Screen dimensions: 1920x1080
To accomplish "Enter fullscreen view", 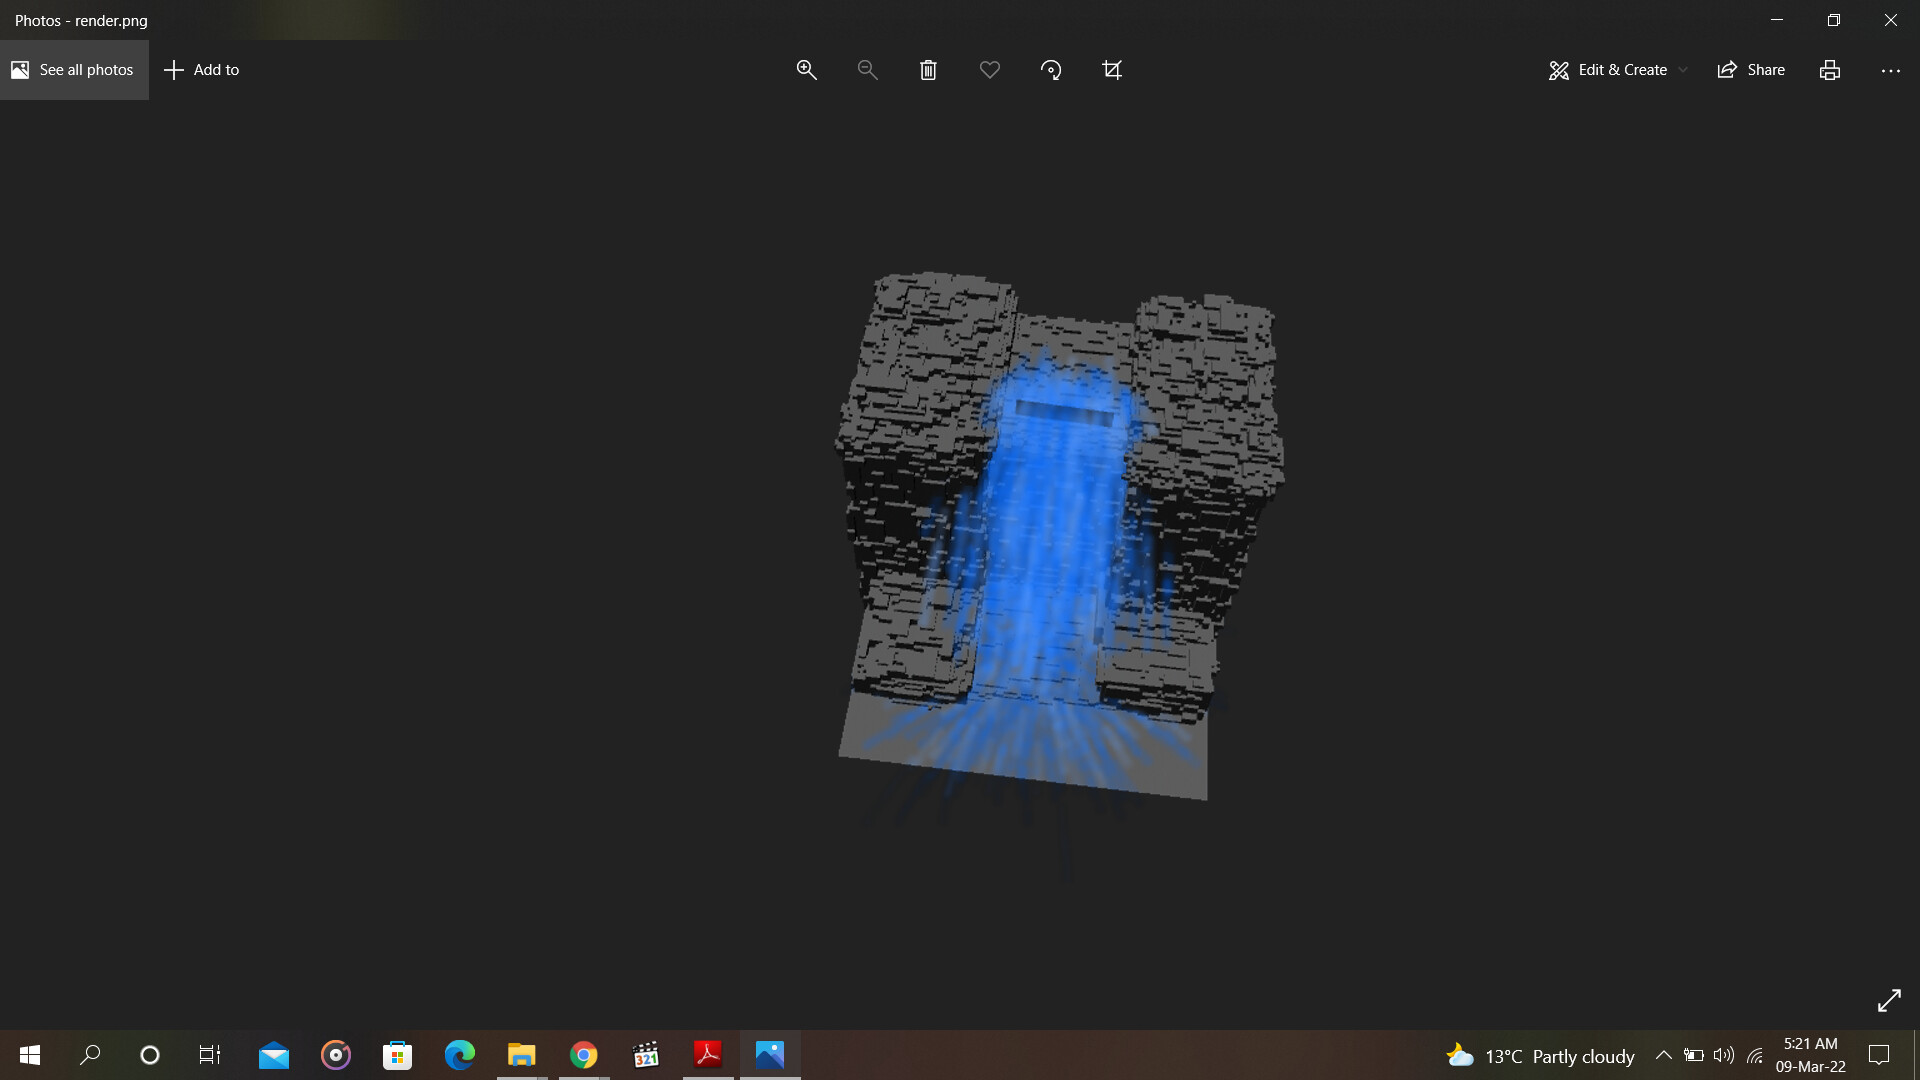I will (1890, 1000).
